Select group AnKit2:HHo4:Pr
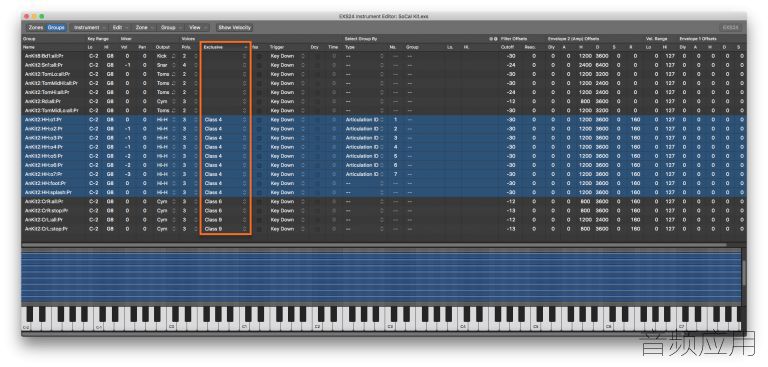Image resolution: width=768 pixels, height=367 pixels. [45, 147]
